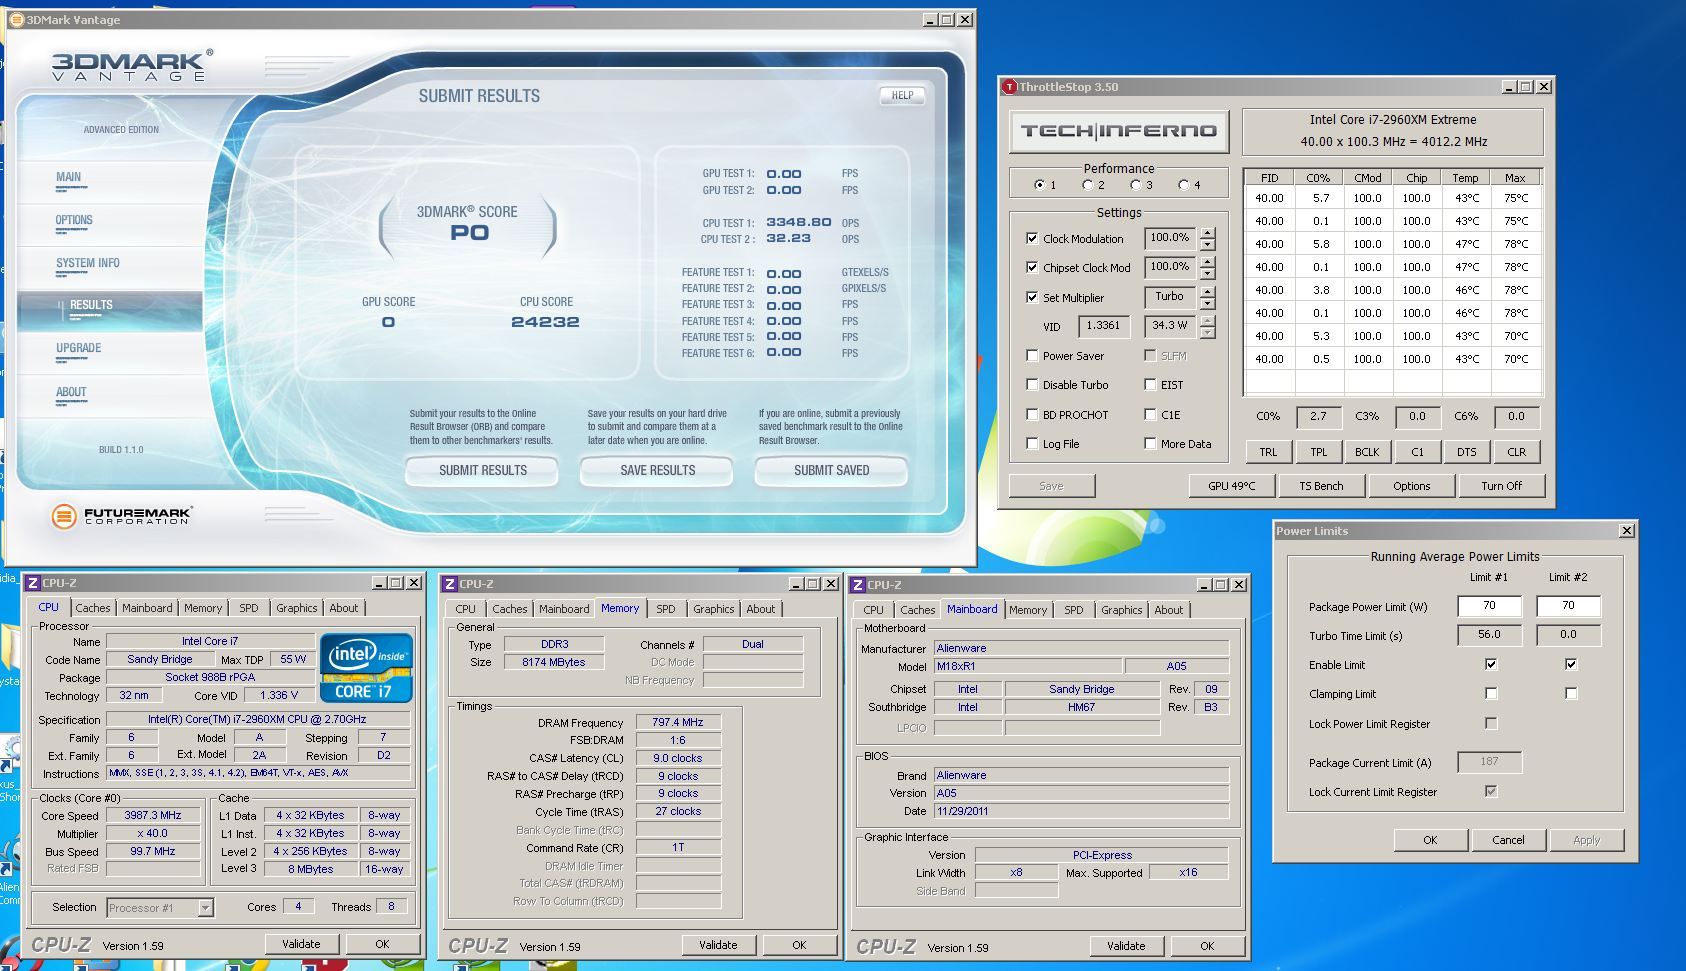This screenshot has height=971, width=1686.
Task: Open Memory tab in first CPU-Z window
Action: pyautogui.click(x=203, y=608)
